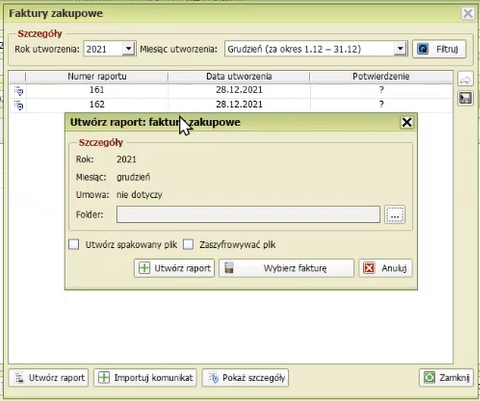480x401 pixels.
Task: Click the arrow icon beside the table
Action: 465,80
